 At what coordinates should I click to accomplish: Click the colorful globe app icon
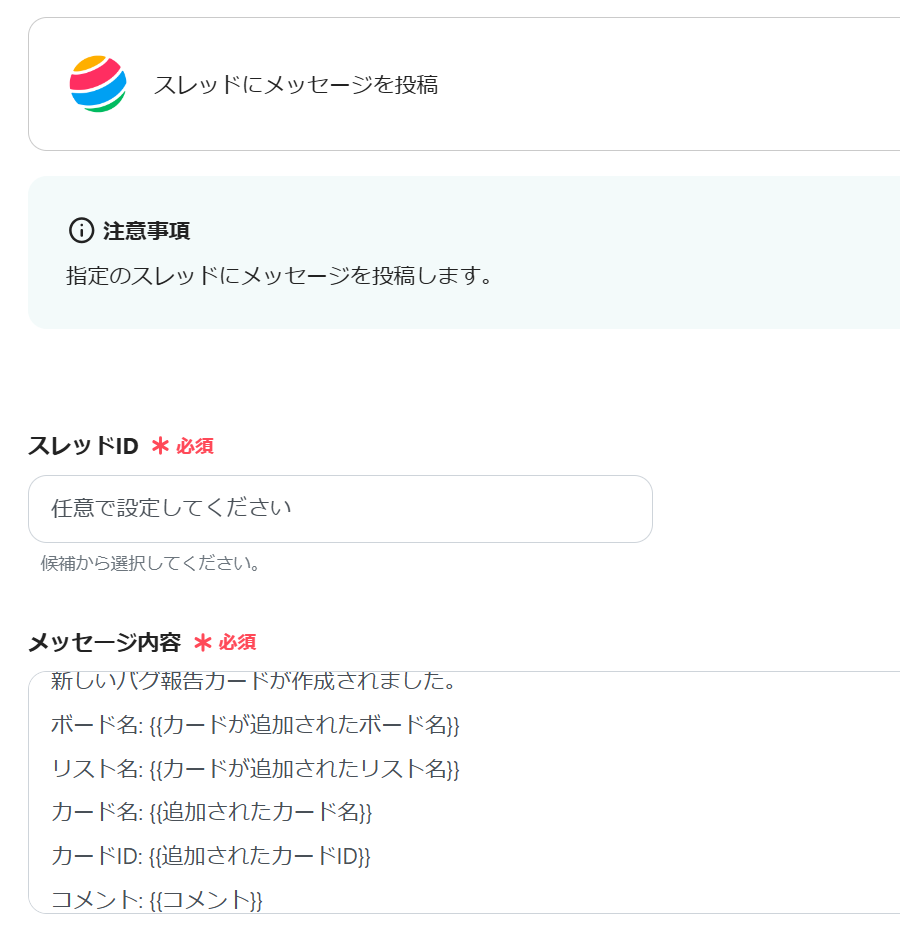coord(98,84)
